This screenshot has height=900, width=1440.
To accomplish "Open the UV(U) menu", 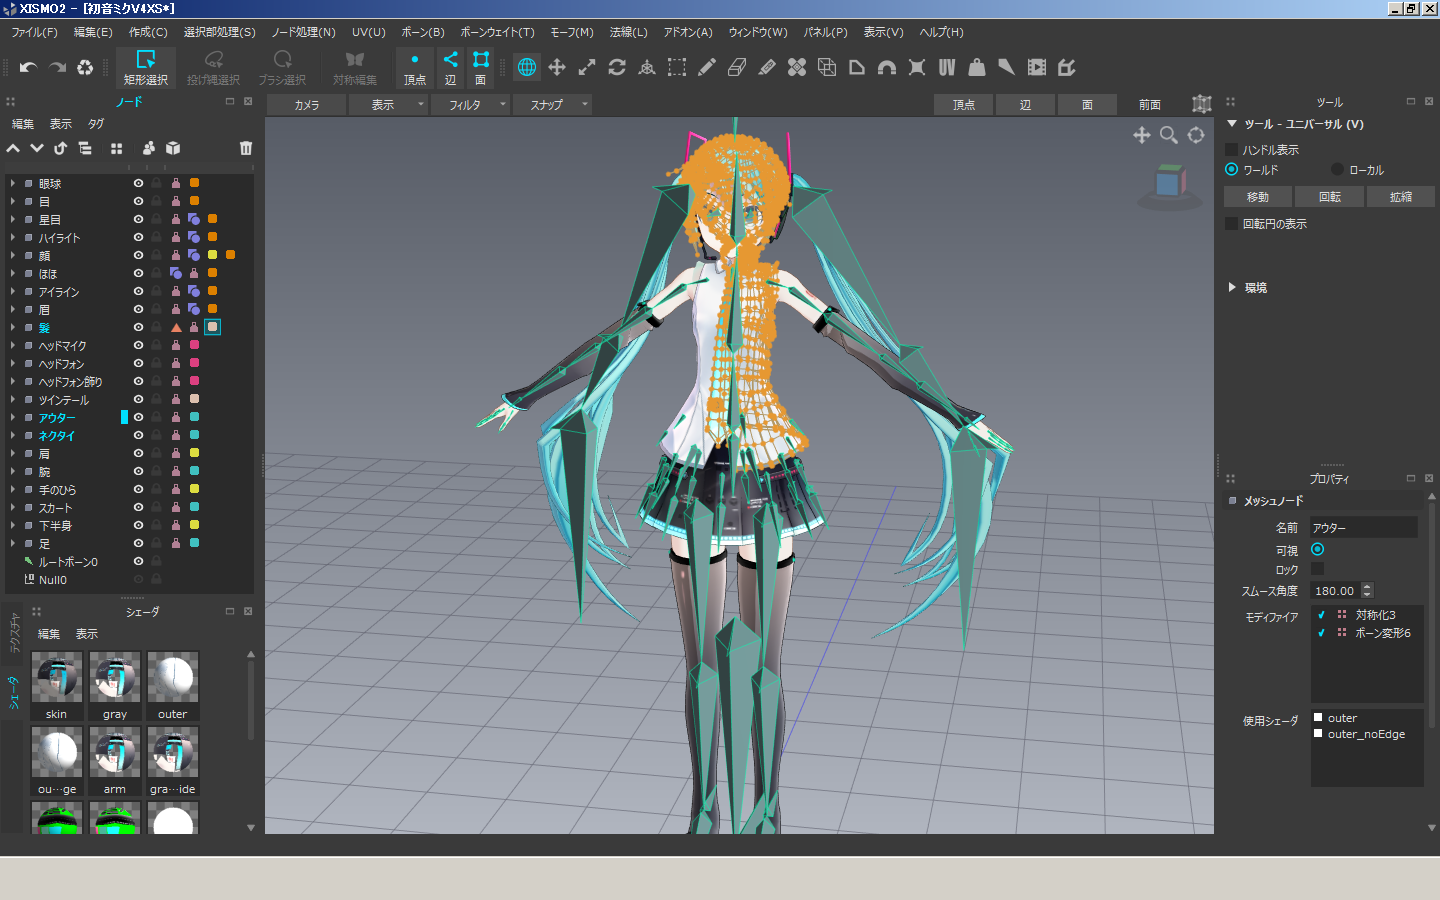I will [368, 32].
